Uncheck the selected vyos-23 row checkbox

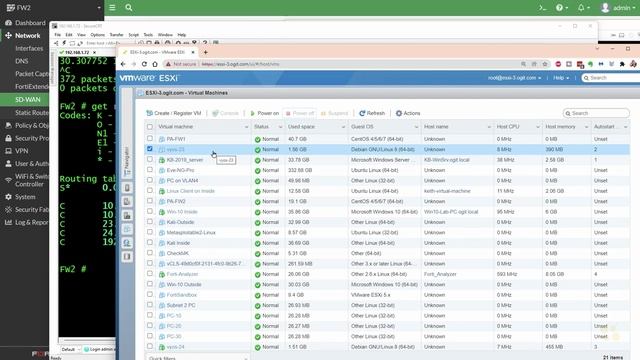(150, 149)
